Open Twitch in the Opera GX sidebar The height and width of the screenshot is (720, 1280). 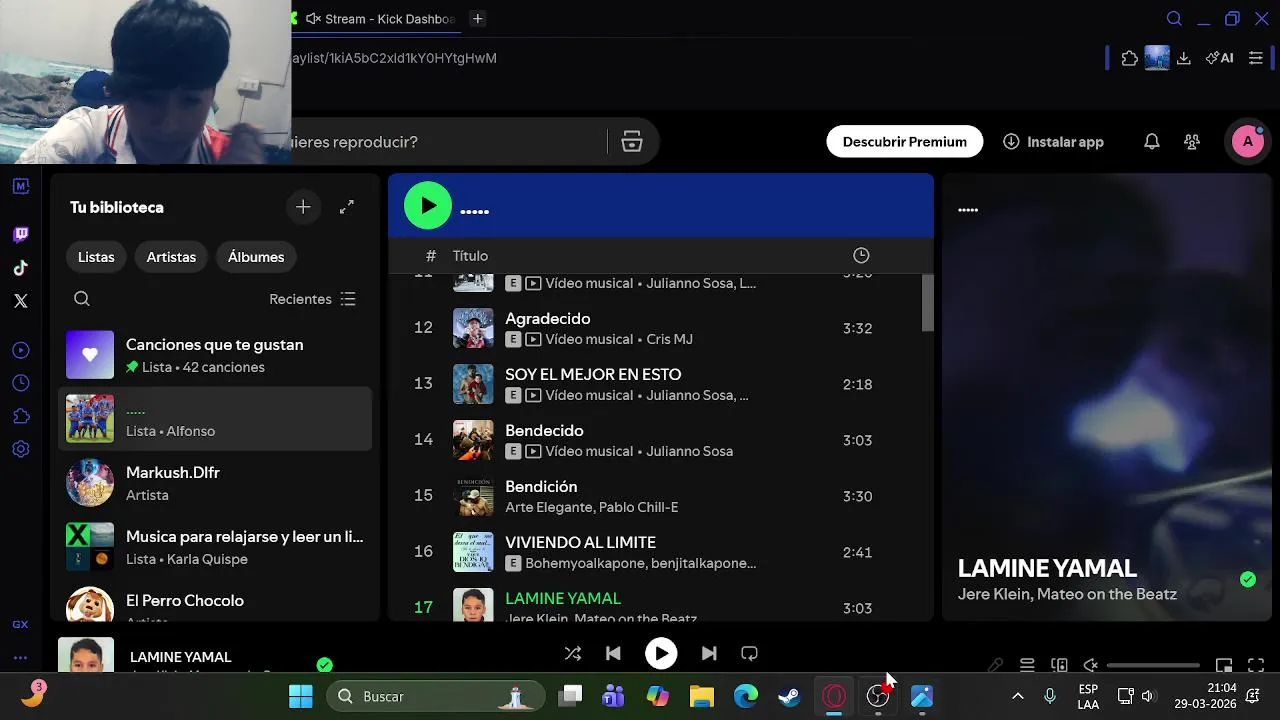tap(20, 235)
